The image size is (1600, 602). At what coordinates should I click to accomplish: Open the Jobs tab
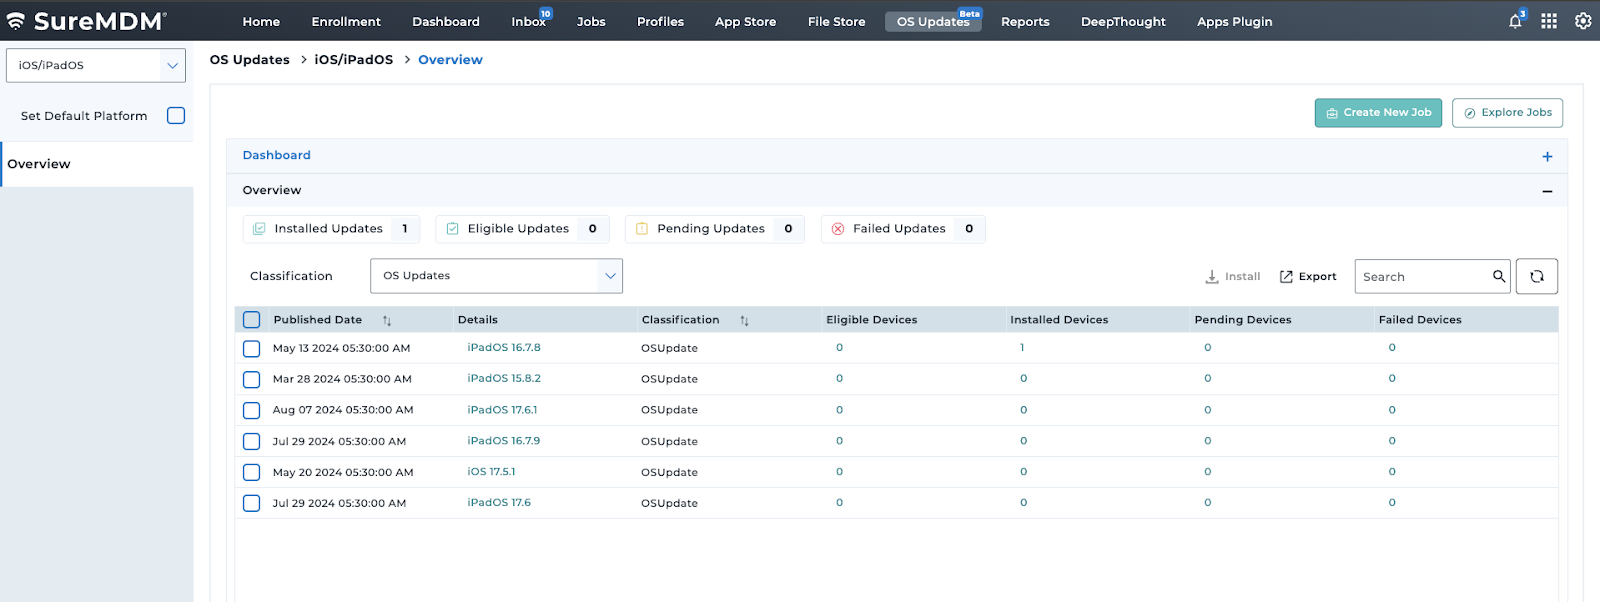click(x=591, y=22)
